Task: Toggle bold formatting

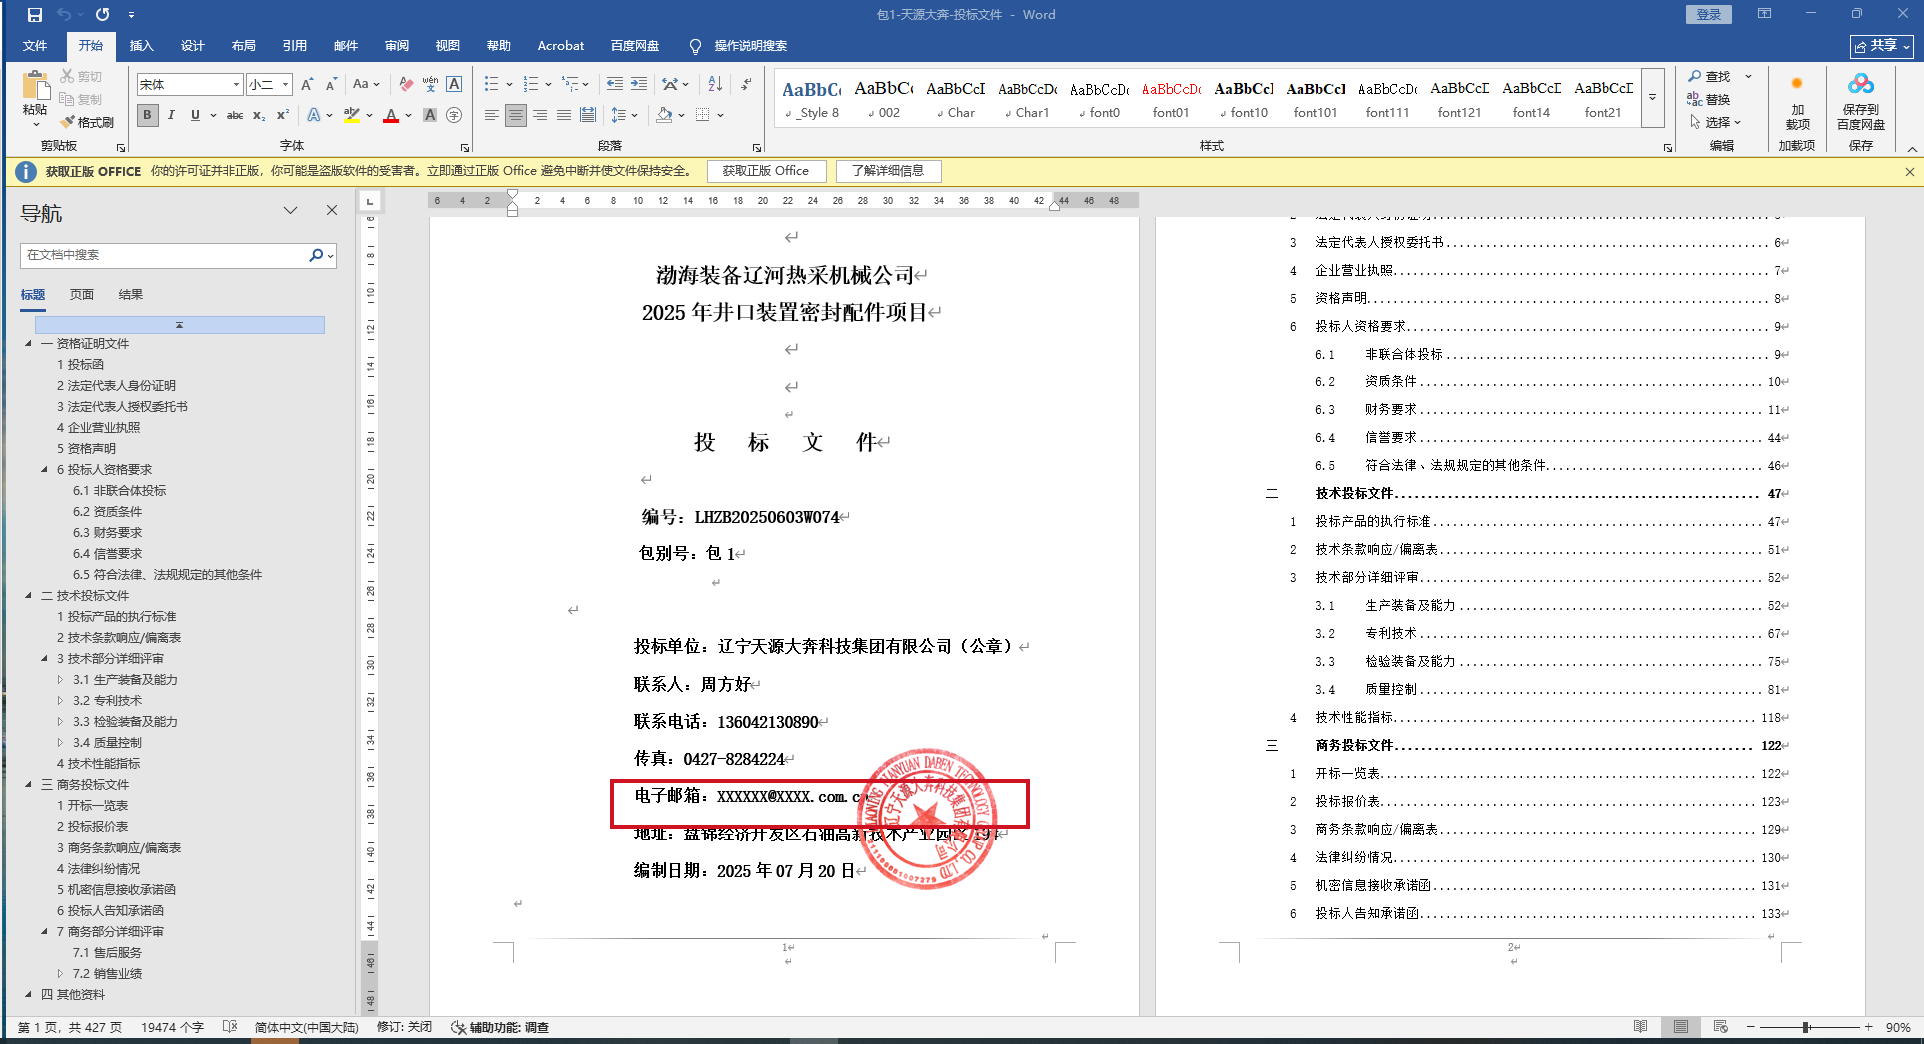Action: coord(147,115)
